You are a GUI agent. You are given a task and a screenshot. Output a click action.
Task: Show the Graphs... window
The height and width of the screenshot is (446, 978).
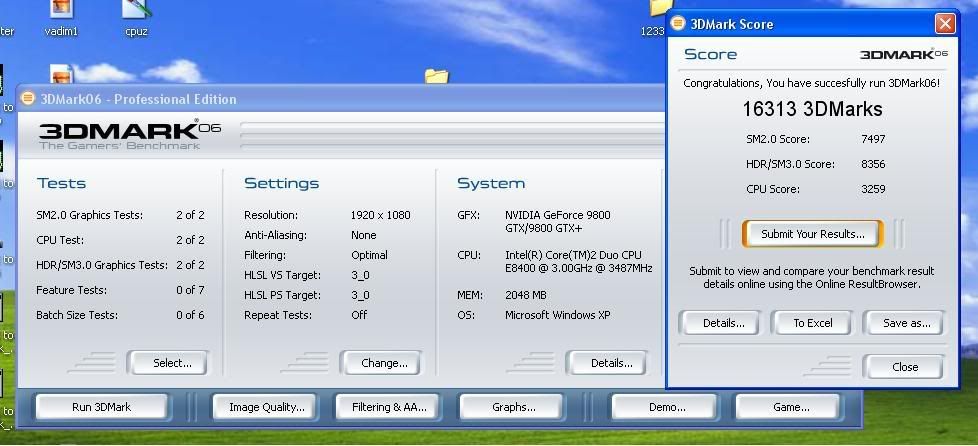[x=514, y=407]
